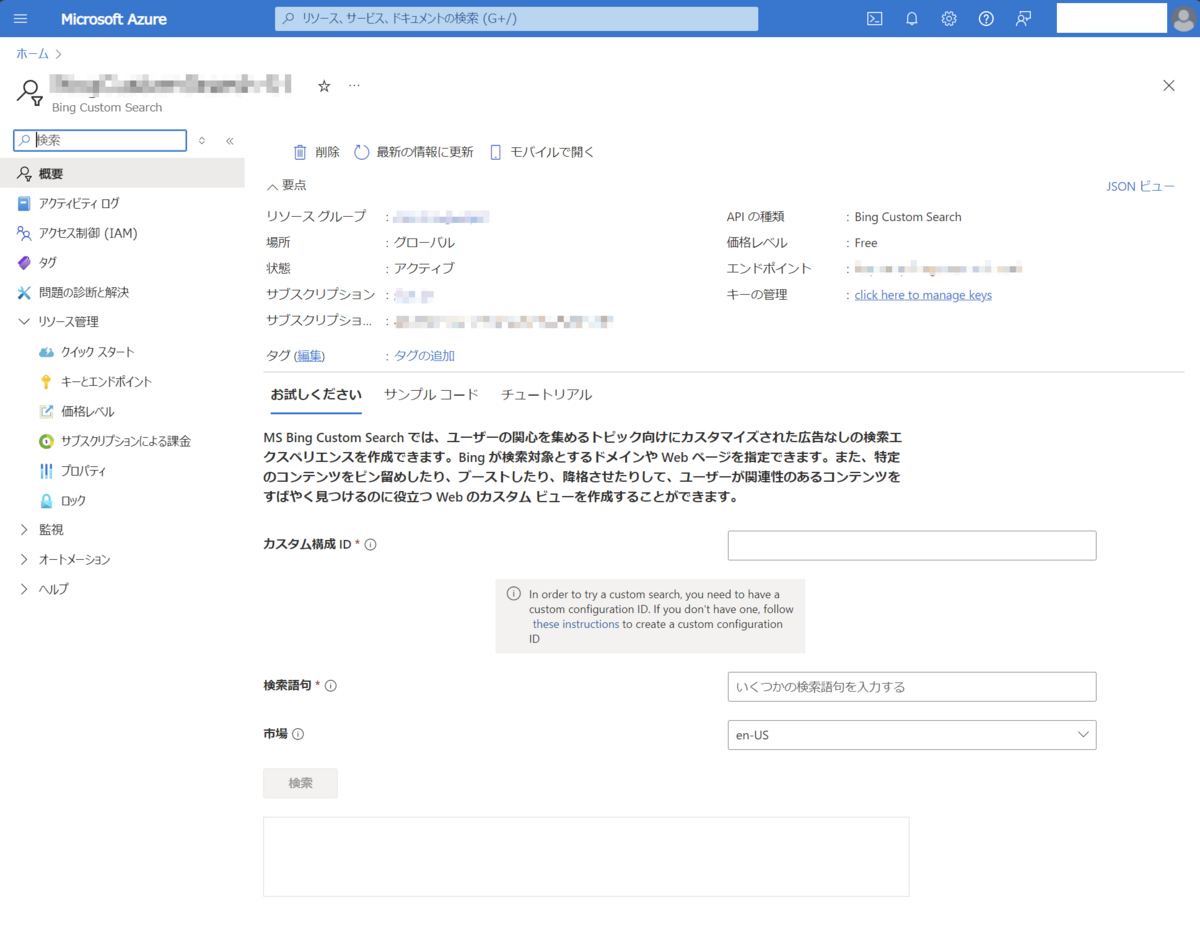Switch to the お試しください tab
The width and height of the screenshot is (1200, 927).
click(316, 394)
